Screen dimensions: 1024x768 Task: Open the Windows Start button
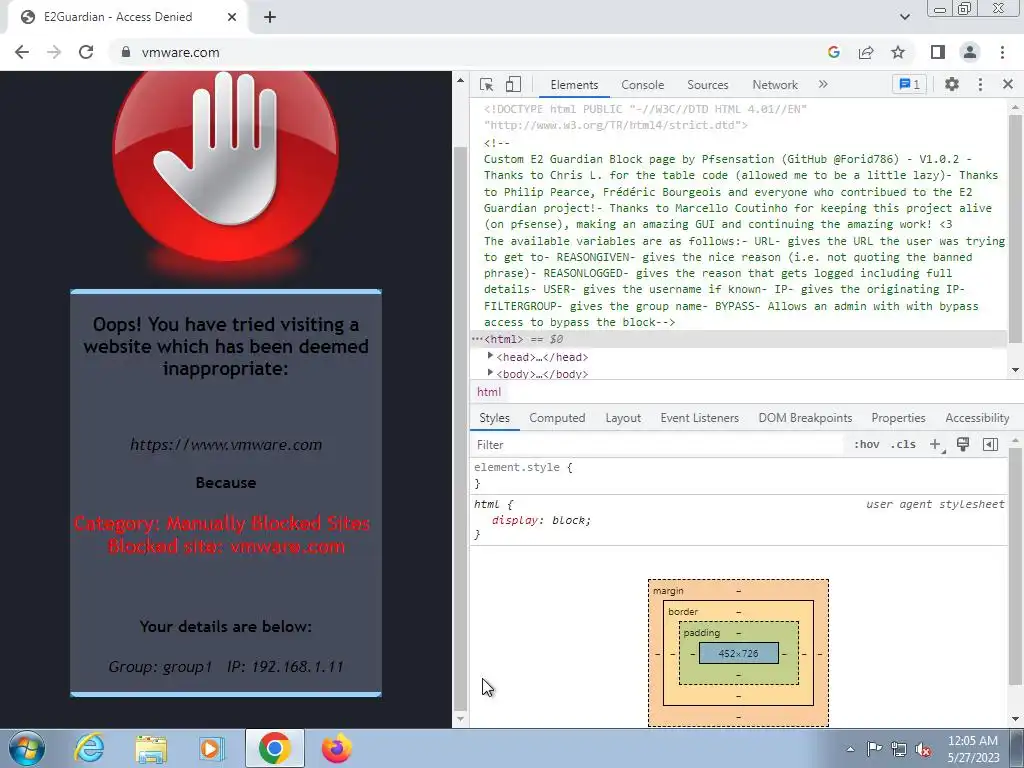[26, 748]
